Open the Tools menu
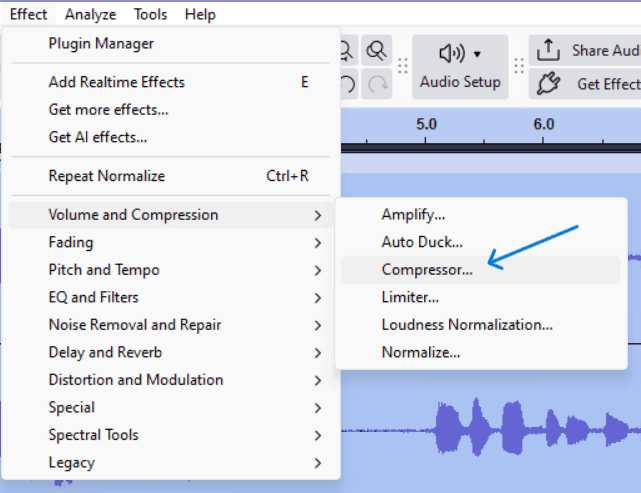641x493 pixels. [150, 15]
